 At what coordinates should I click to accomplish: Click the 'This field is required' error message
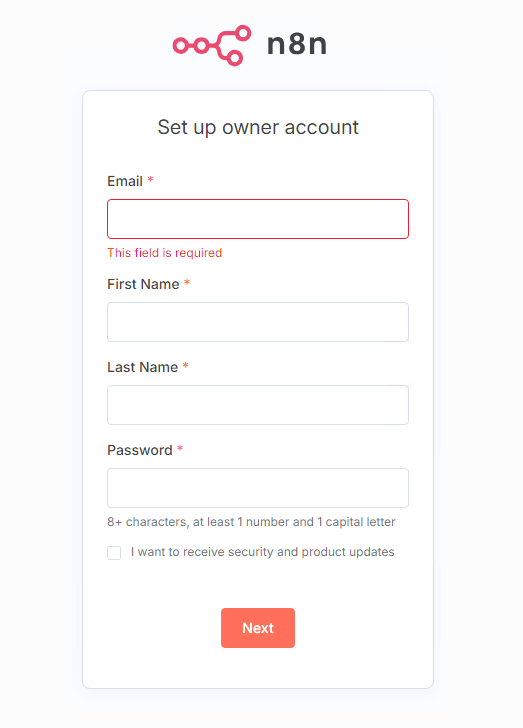coord(164,253)
